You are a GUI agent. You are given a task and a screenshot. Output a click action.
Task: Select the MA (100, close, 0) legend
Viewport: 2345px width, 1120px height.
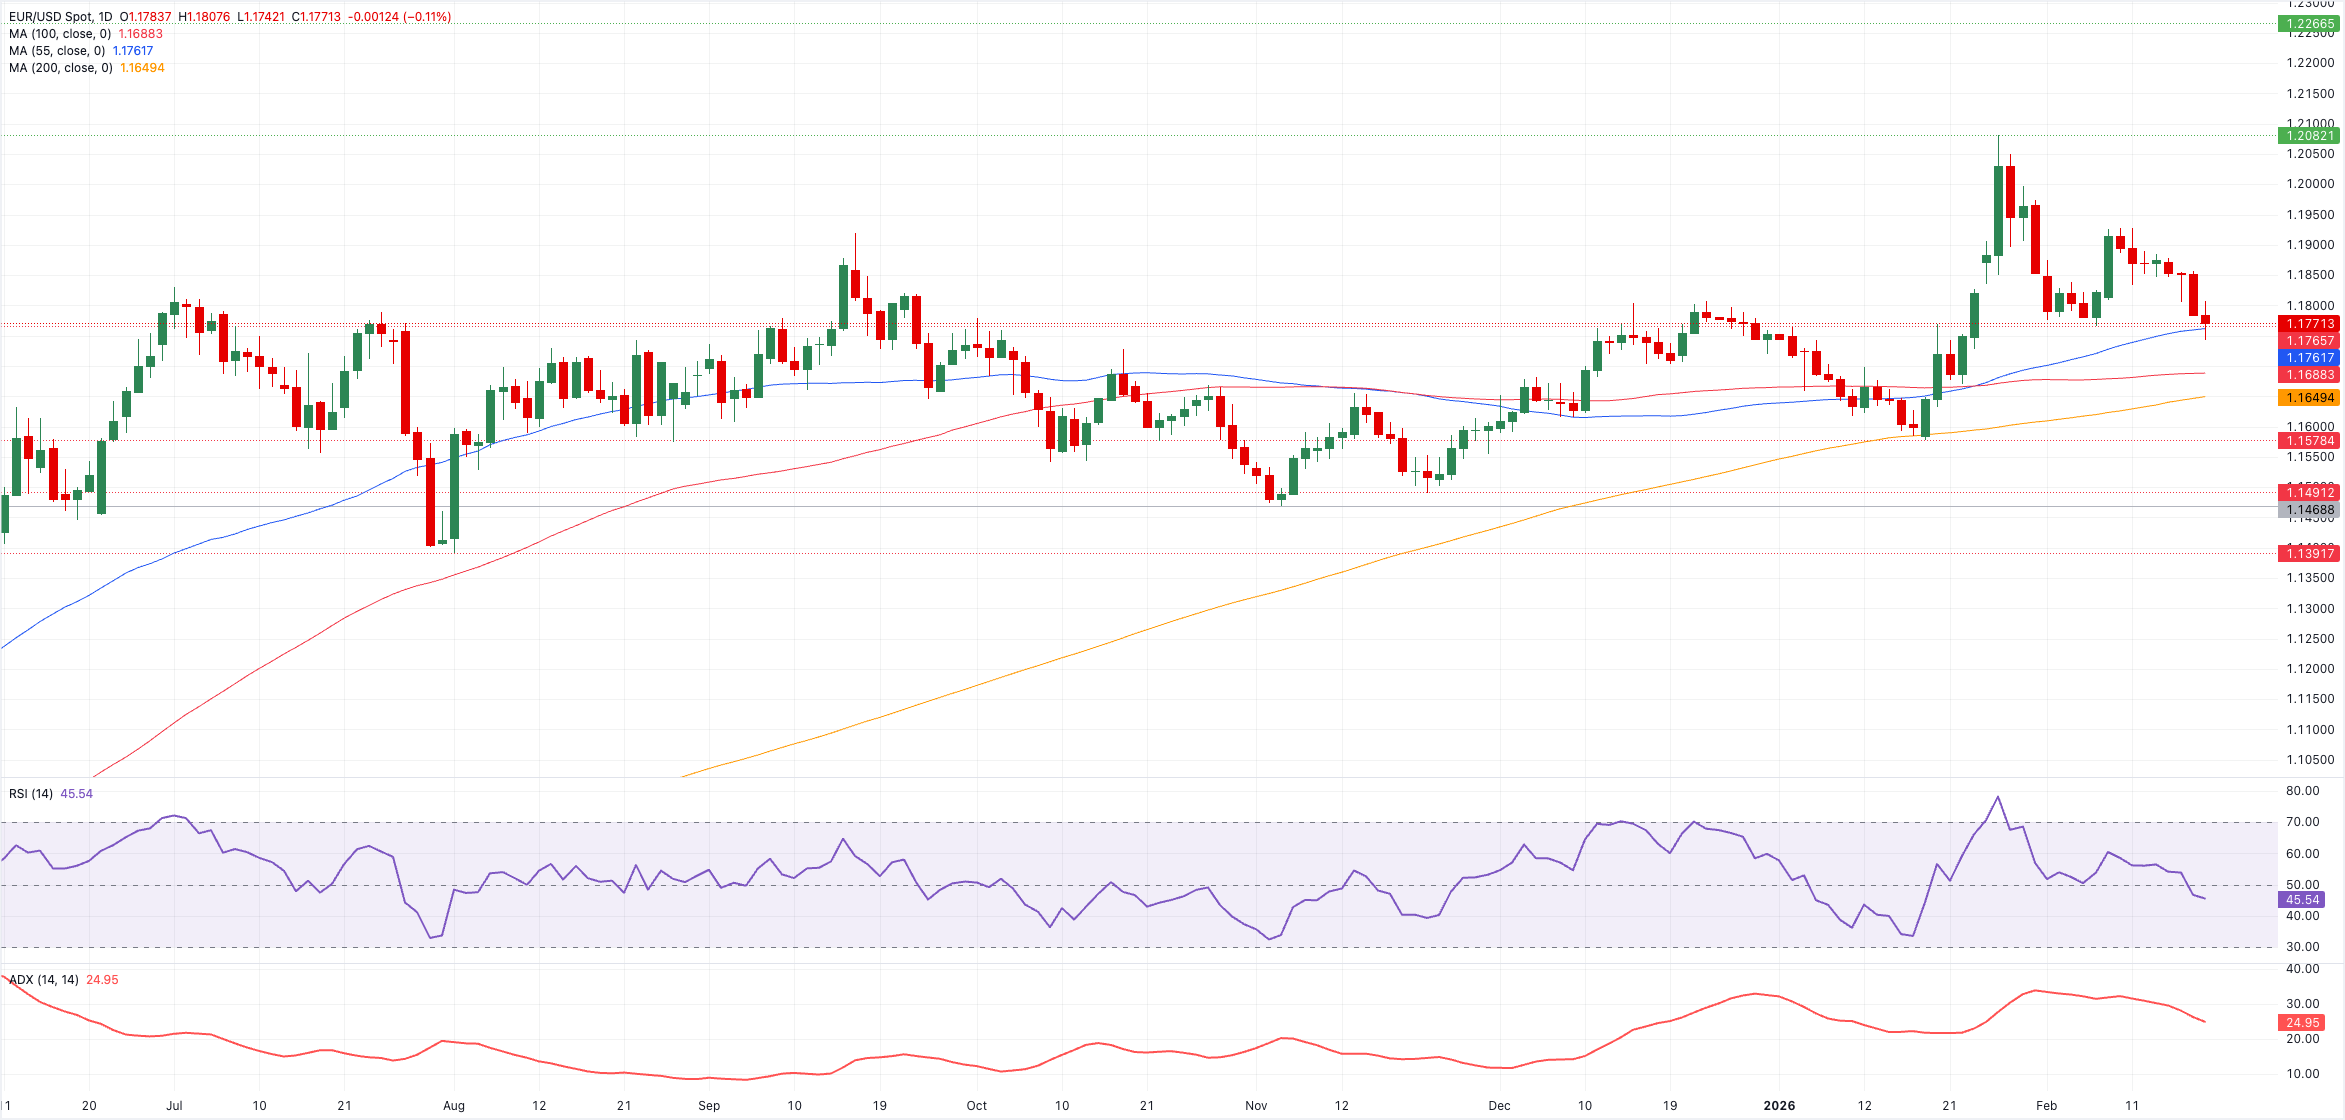[60, 34]
